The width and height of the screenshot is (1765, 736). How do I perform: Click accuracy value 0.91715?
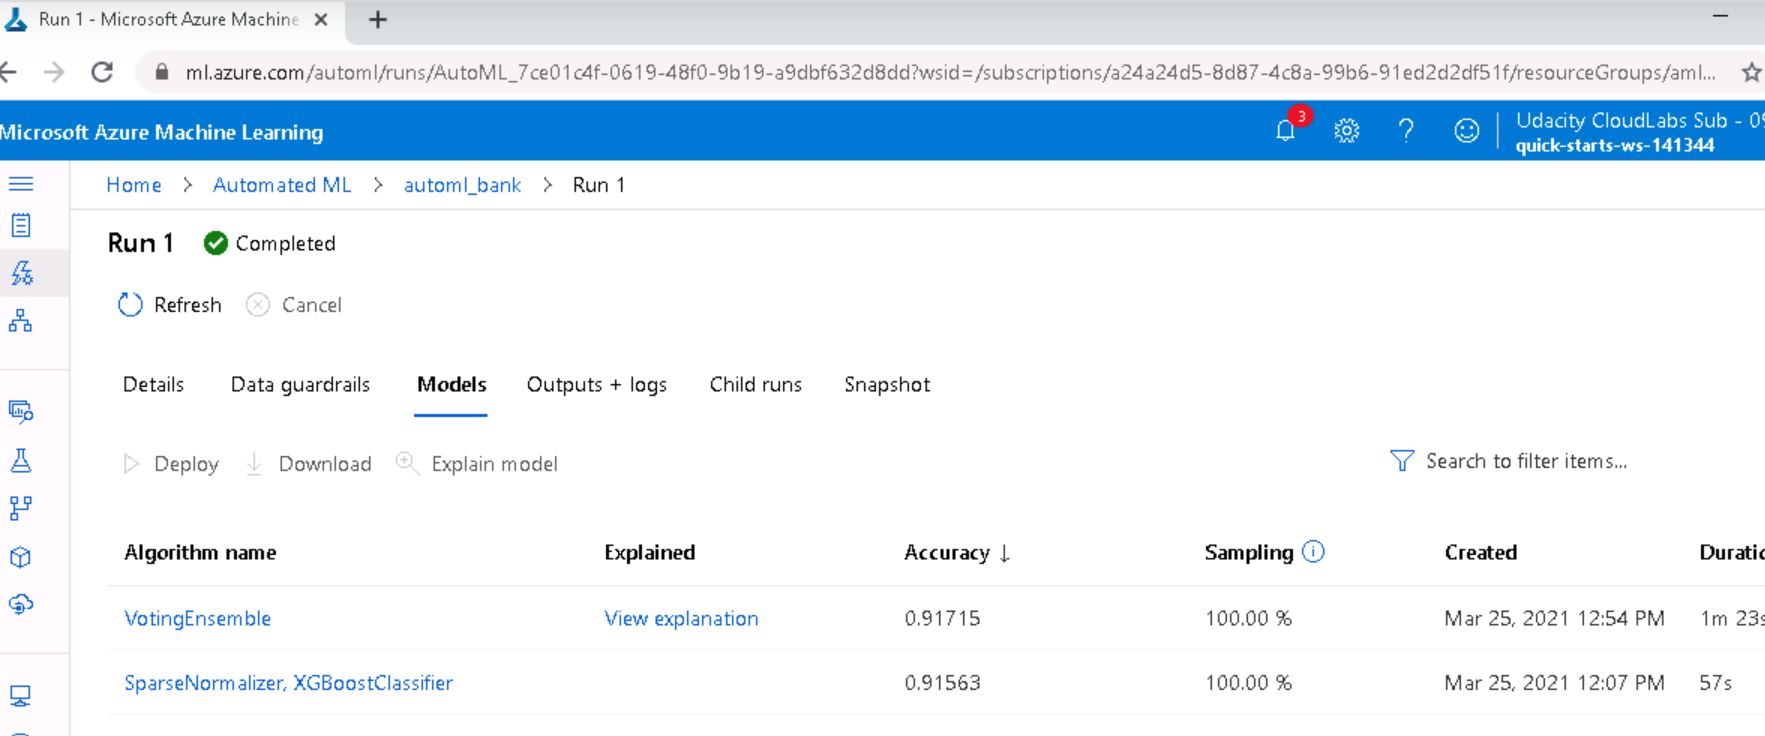942,619
